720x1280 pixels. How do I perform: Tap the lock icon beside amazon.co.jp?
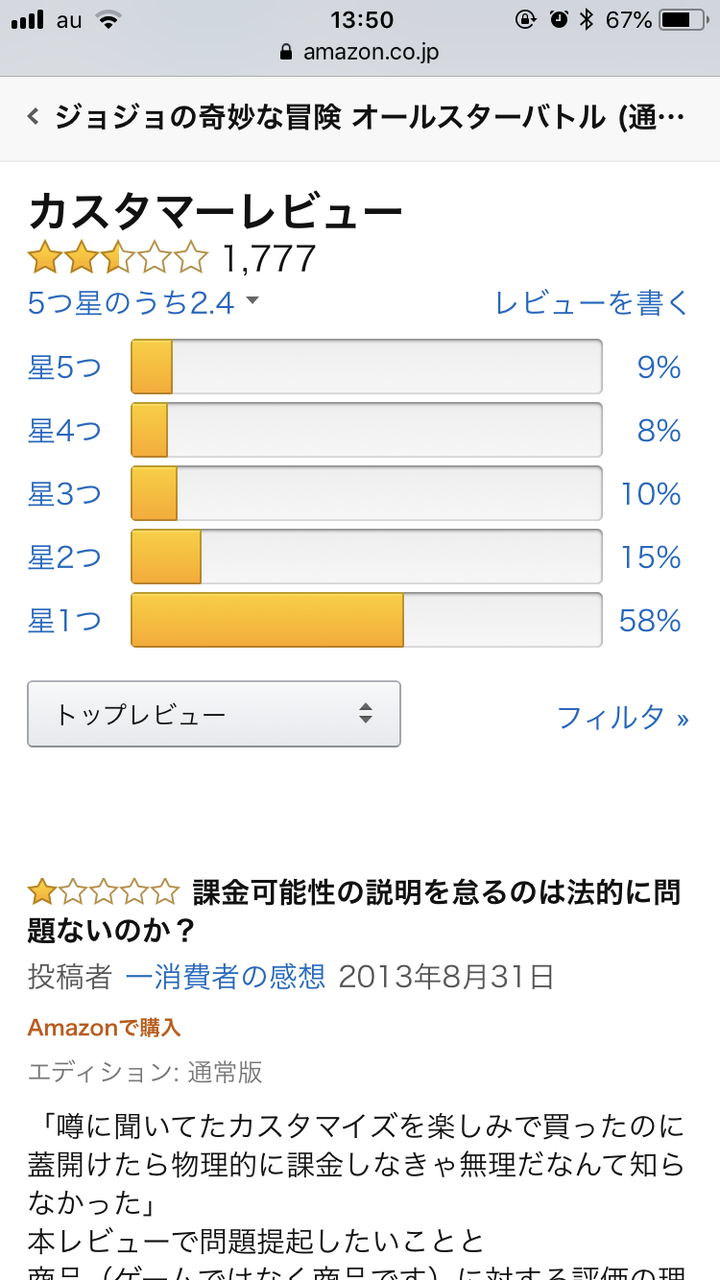[287, 52]
